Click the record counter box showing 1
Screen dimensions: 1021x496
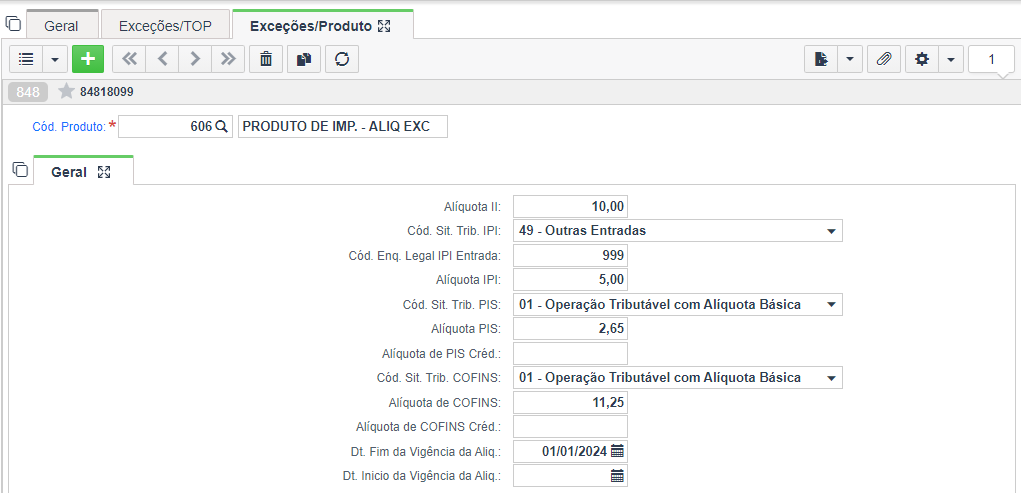tap(992, 60)
